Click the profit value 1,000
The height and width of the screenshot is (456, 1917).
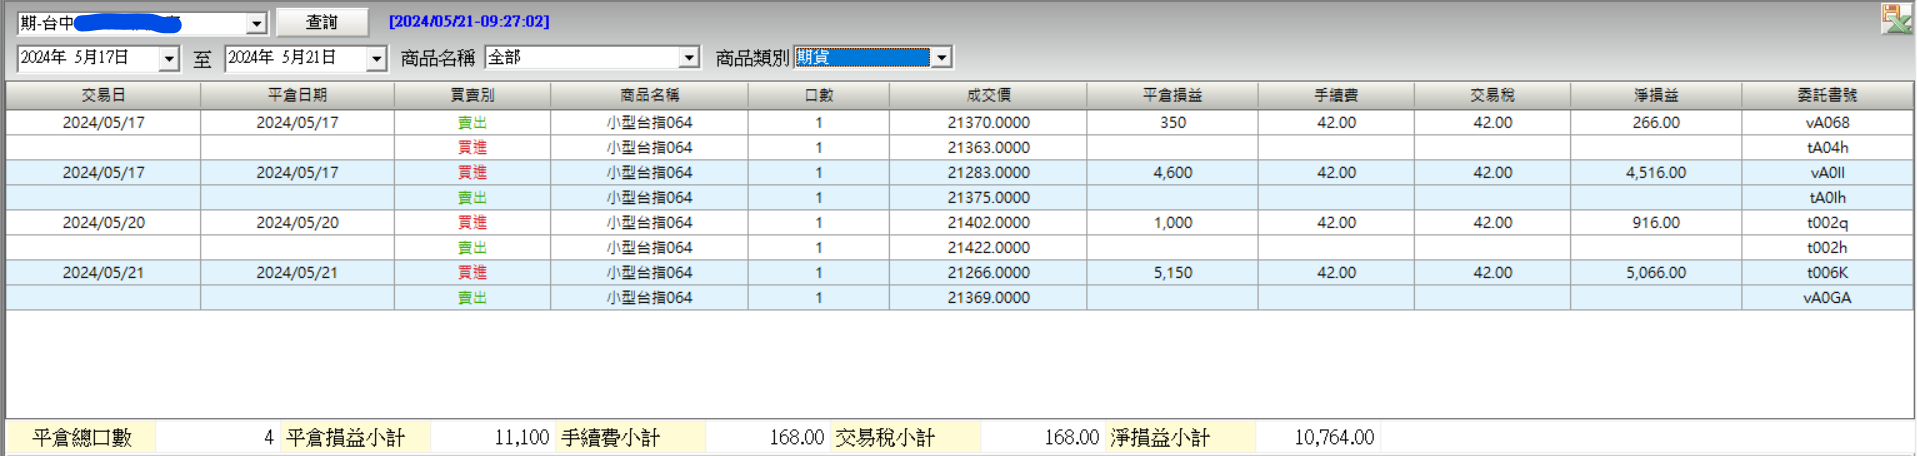click(1173, 222)
